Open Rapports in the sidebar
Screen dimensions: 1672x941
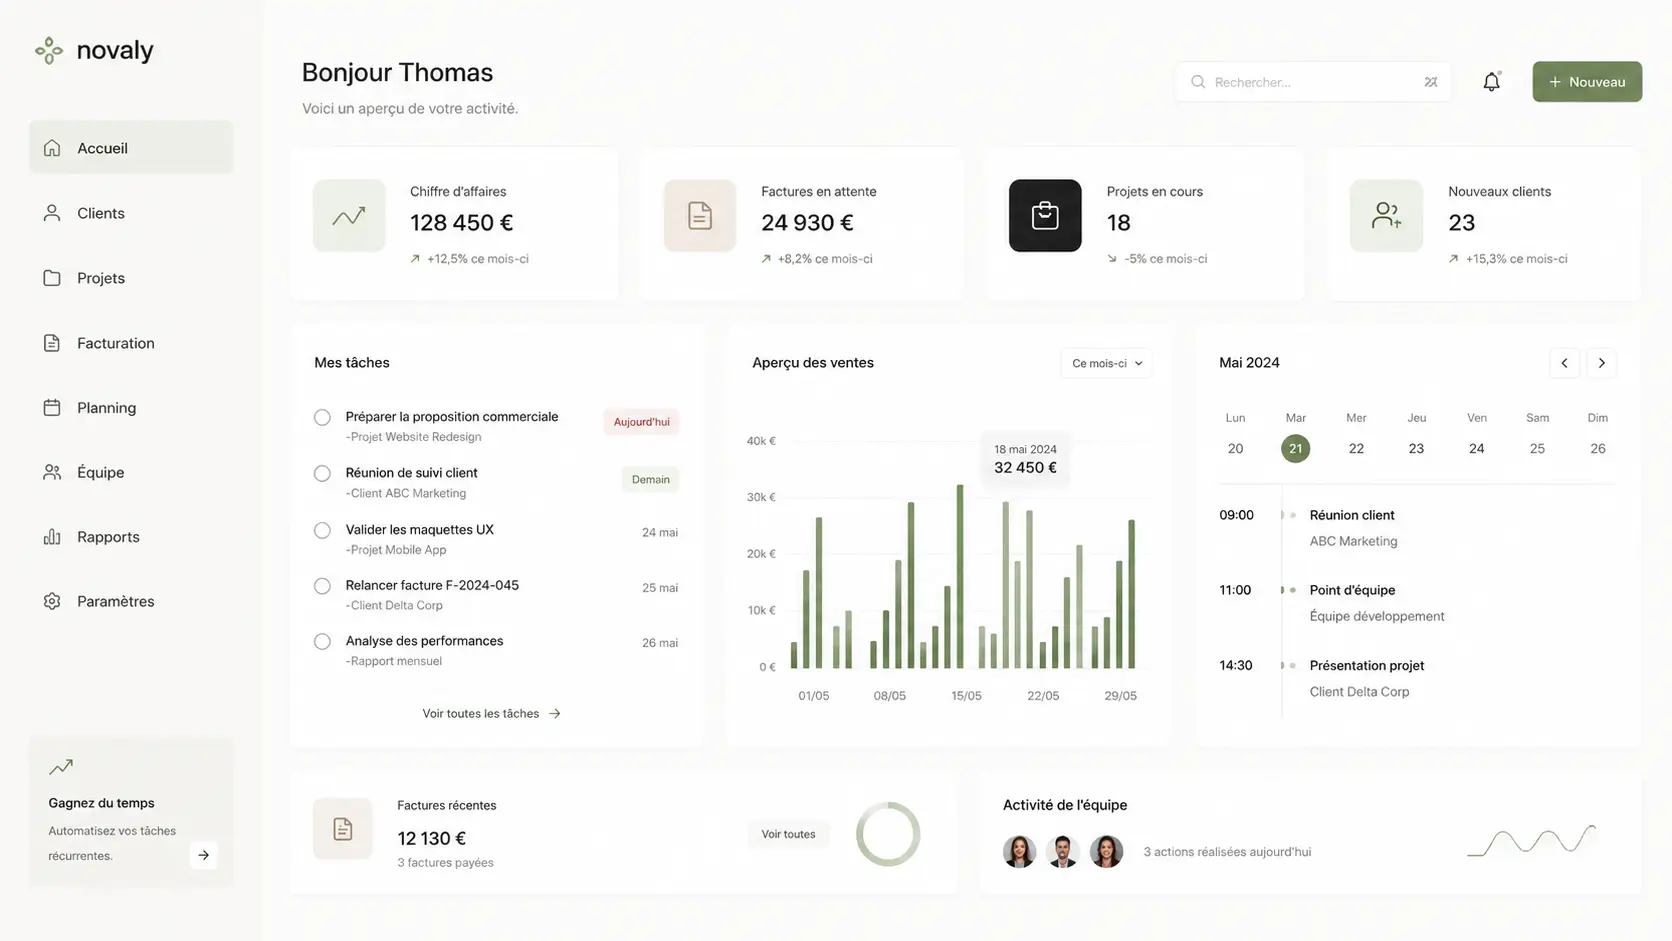coord(131,537)
